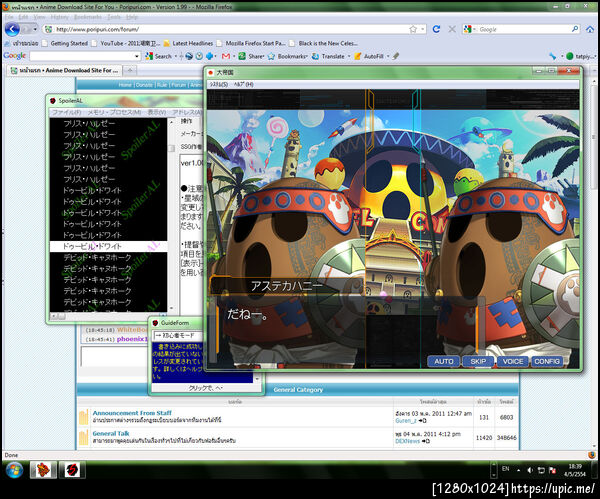Open Firefox History menu
The image size is (600, 499).
click(x=59, y=17)
